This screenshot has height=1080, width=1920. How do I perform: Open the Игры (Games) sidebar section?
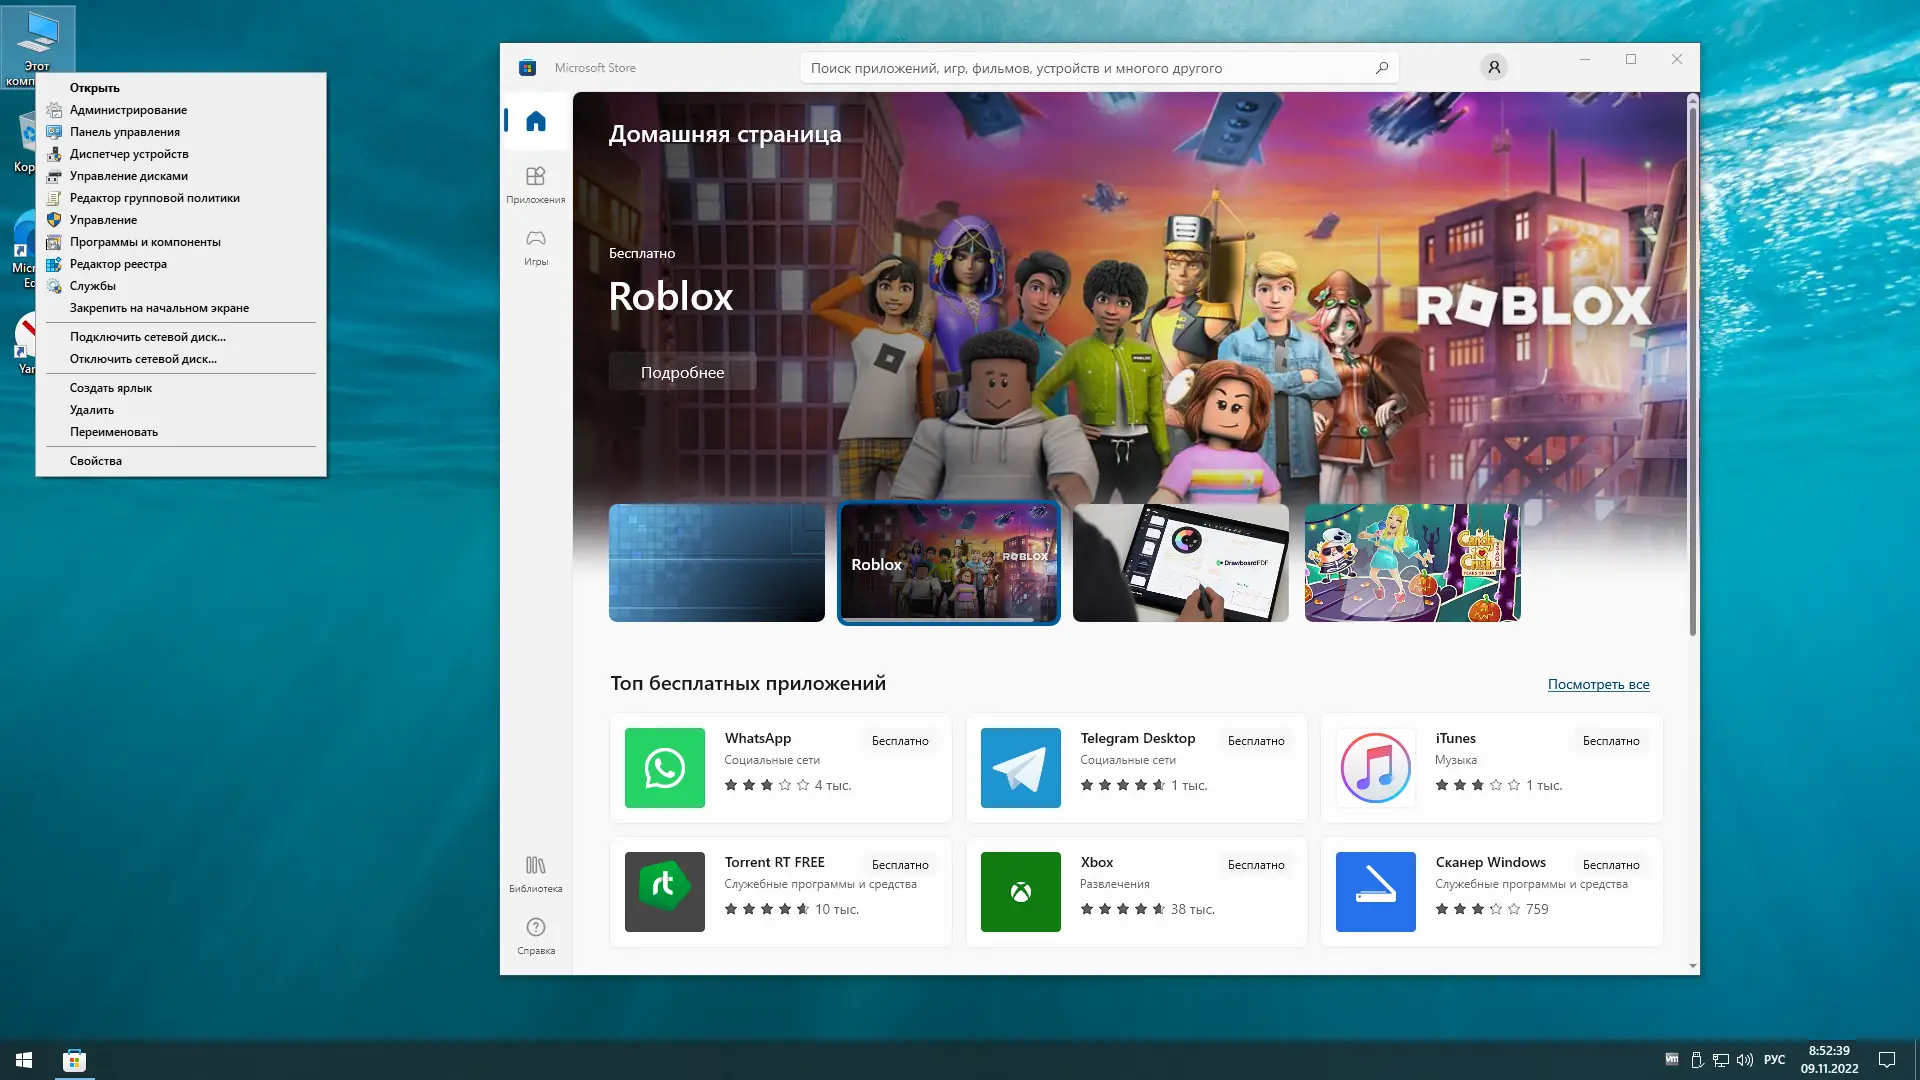pos(536,246)
